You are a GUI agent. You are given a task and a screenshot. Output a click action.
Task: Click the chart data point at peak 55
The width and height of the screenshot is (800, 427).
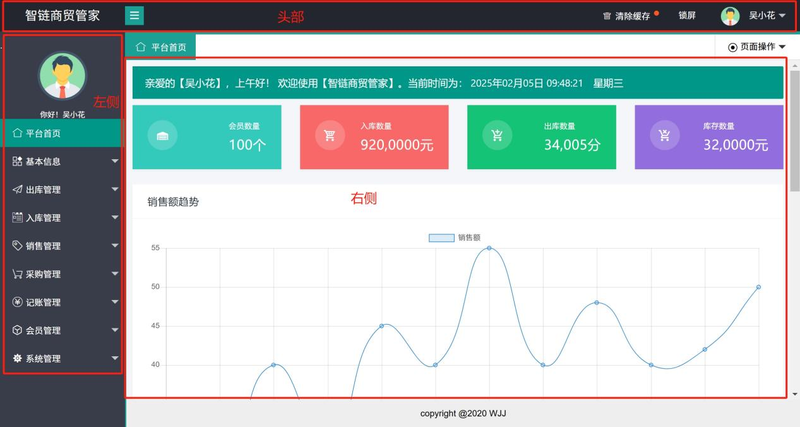pyautogui.click(x=489, y=248)
